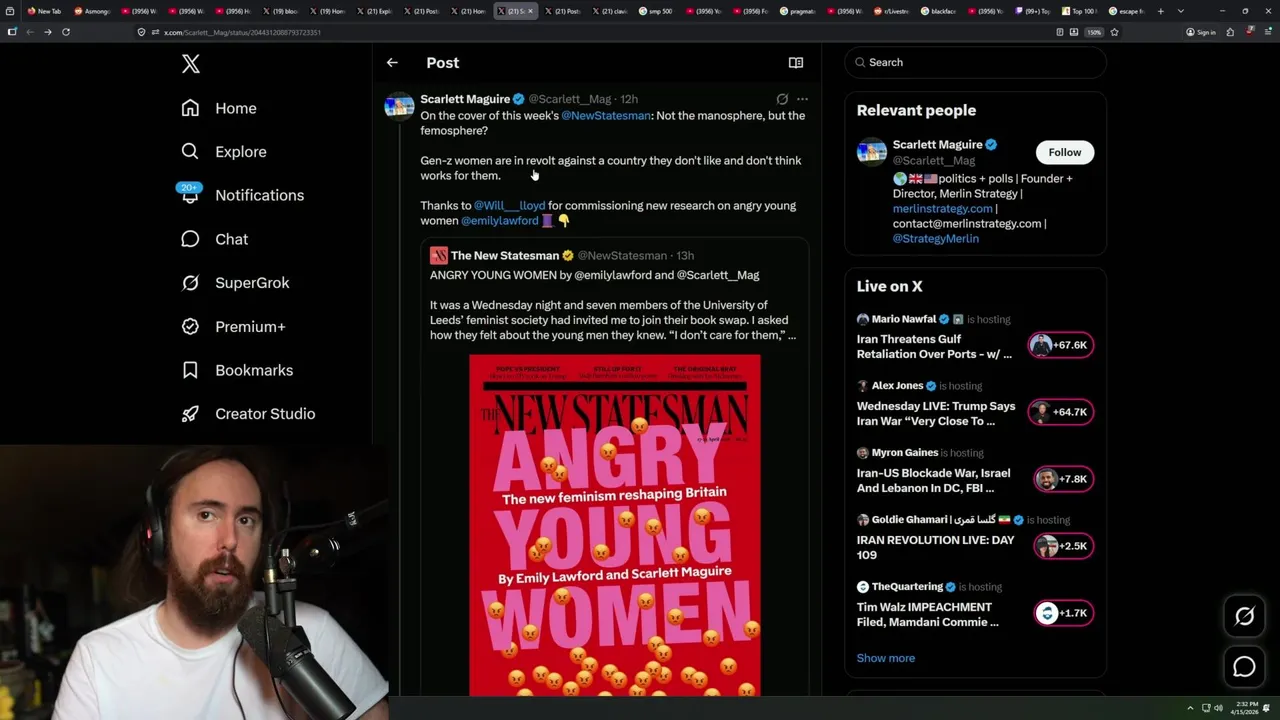Click the X logo in the sidebar
Image resolution: width=1280 pixels, height=720 pixels.
(191, 64)
